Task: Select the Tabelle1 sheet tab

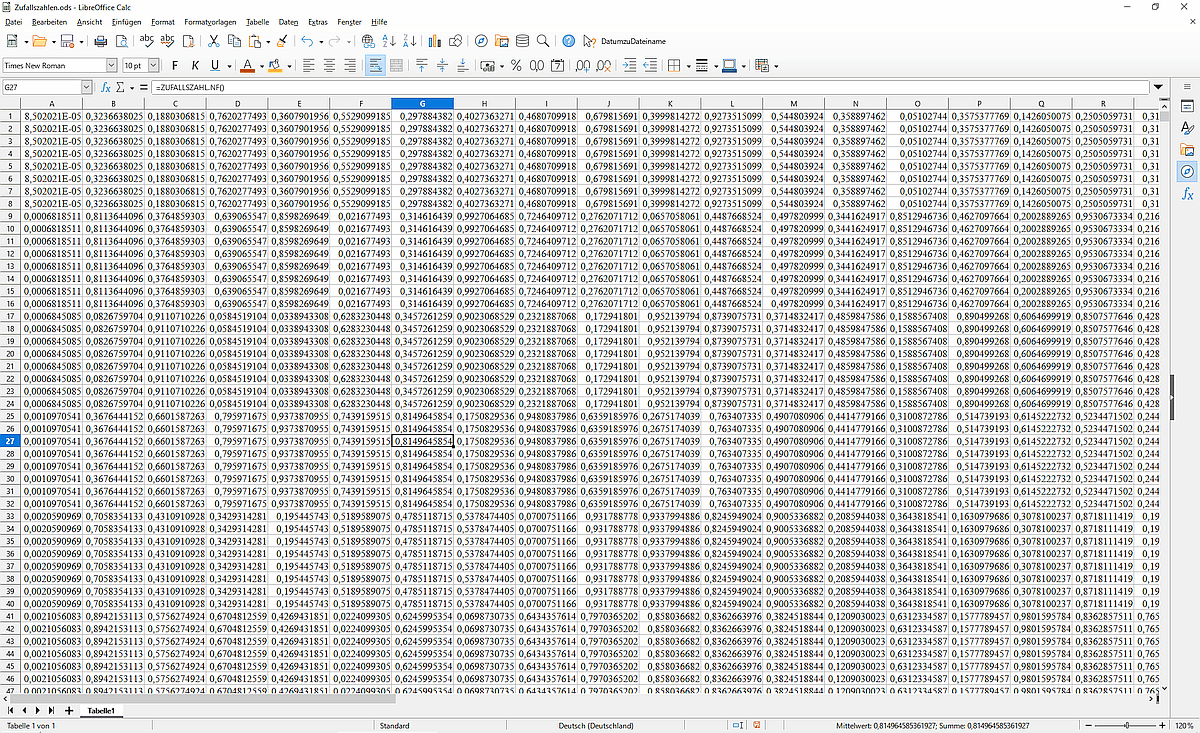Action: click(x=101, y=710)
